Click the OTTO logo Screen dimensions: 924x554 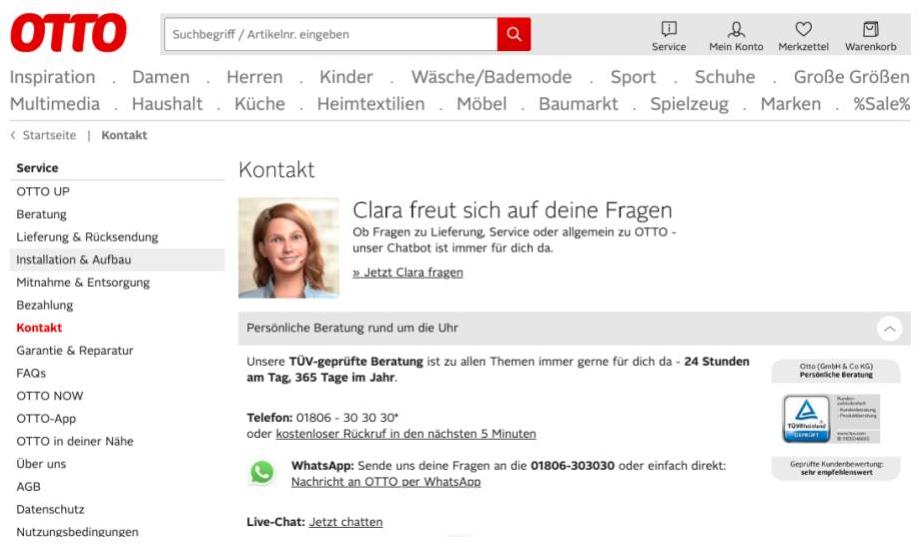(x=68, y=34)
